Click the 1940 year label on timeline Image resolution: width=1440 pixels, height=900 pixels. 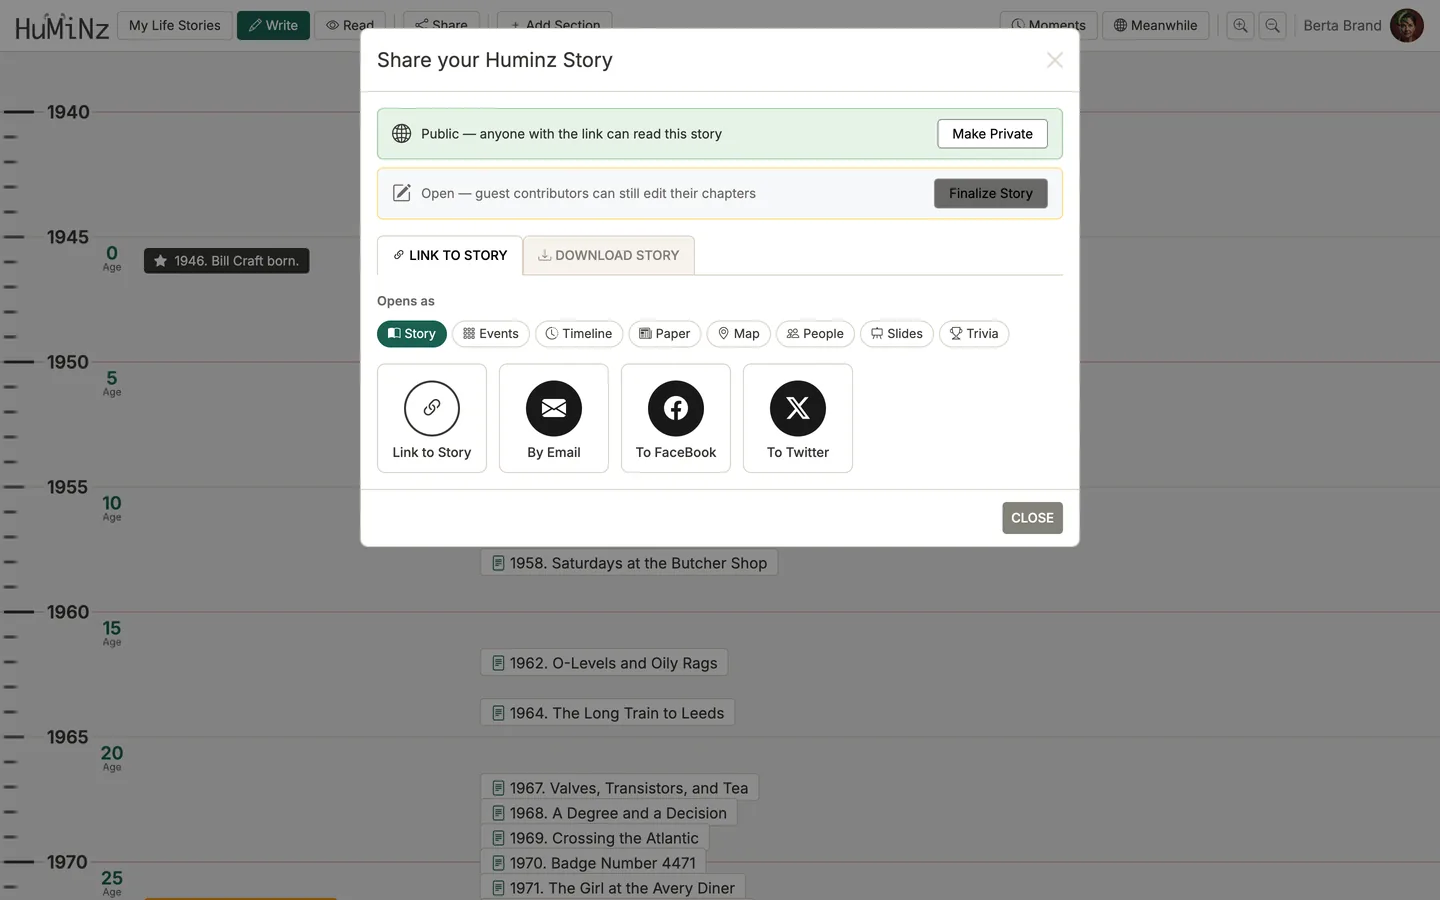[x=68, y=112]
